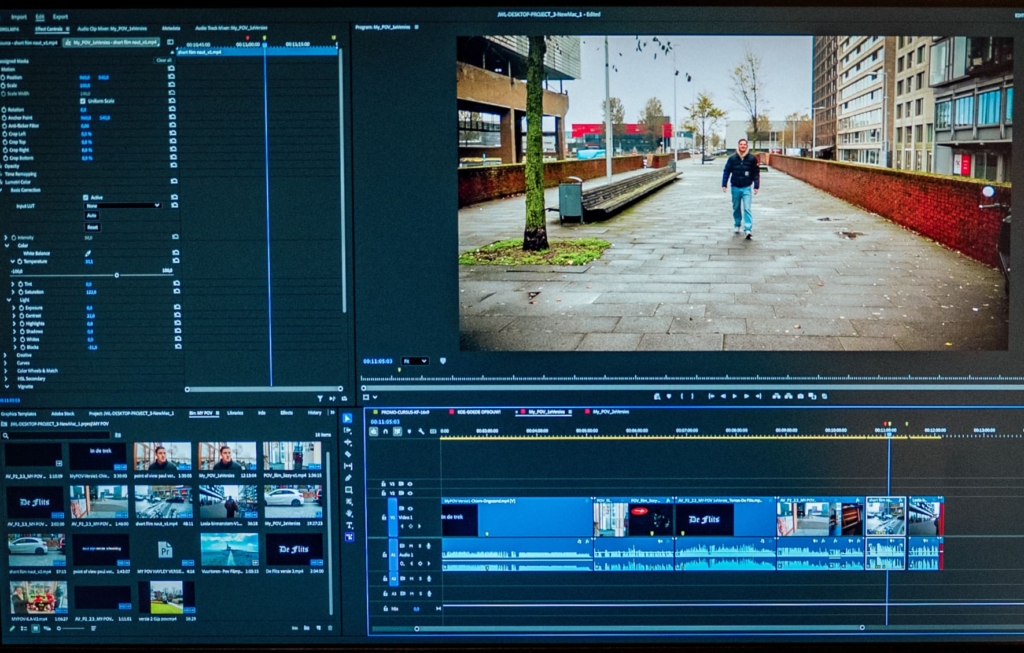Select the Selection tool arrow
The height and width of the screenshot is (653, 1024).
[347, 418]
